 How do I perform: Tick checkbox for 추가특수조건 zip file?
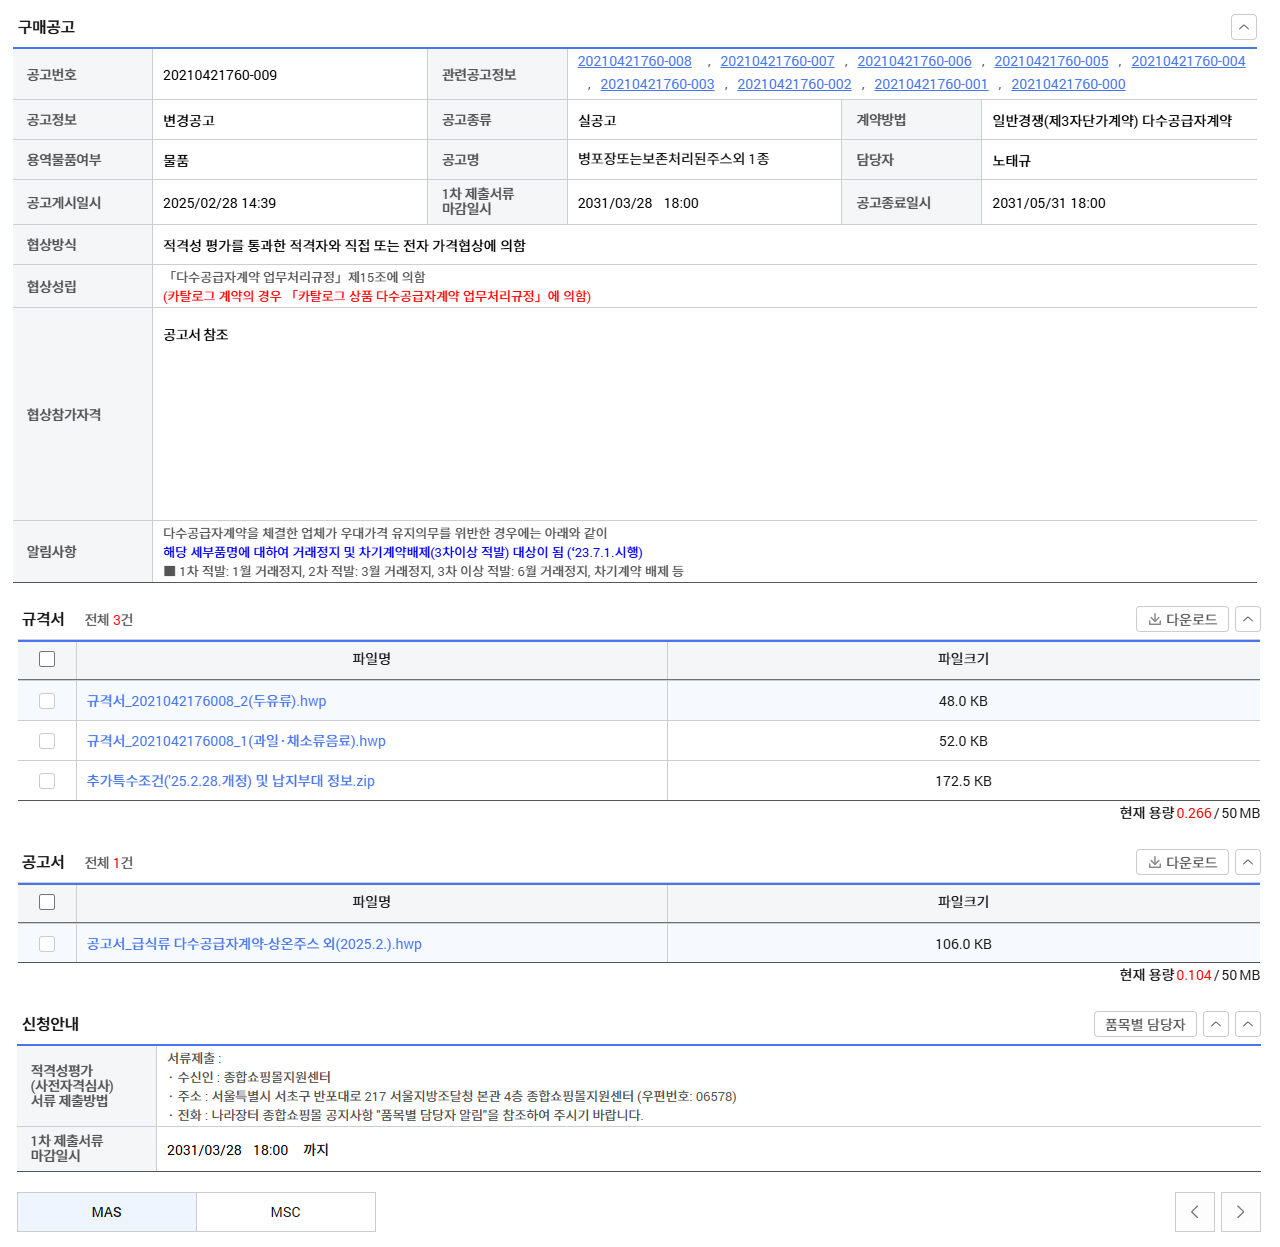[x=47, y=781]
